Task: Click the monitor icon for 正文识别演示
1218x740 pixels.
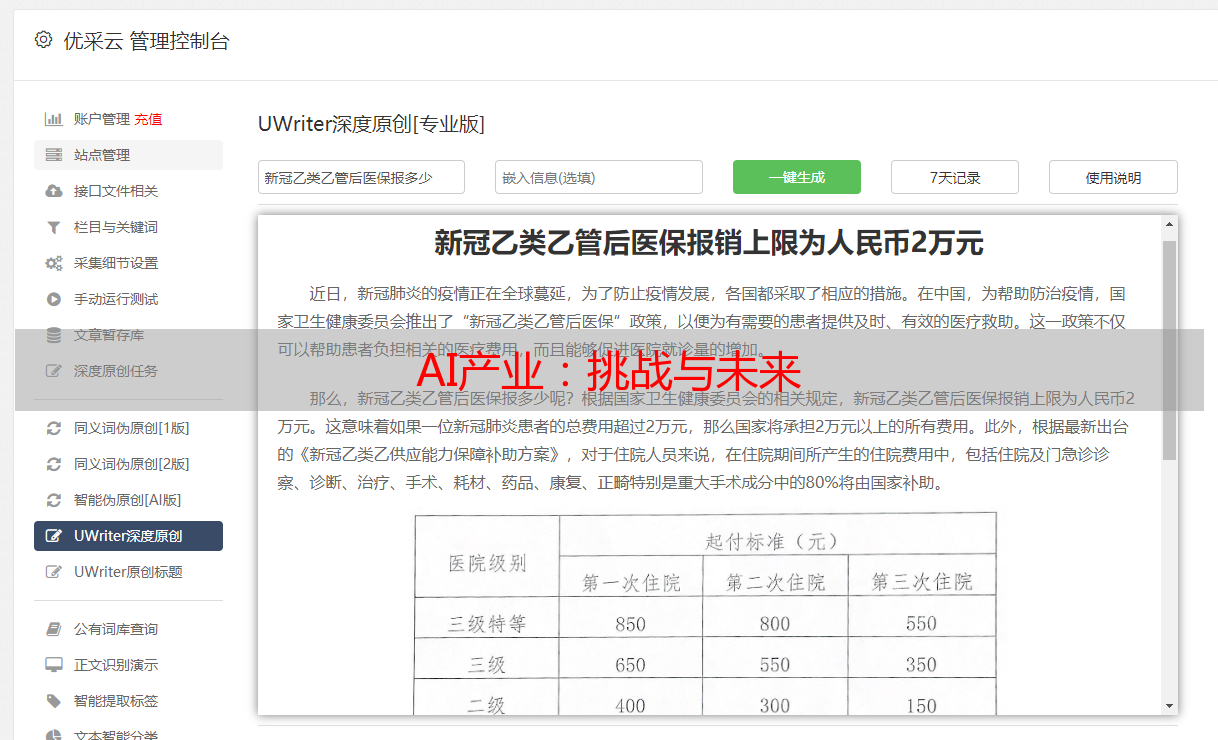Action: coord(54,665)
